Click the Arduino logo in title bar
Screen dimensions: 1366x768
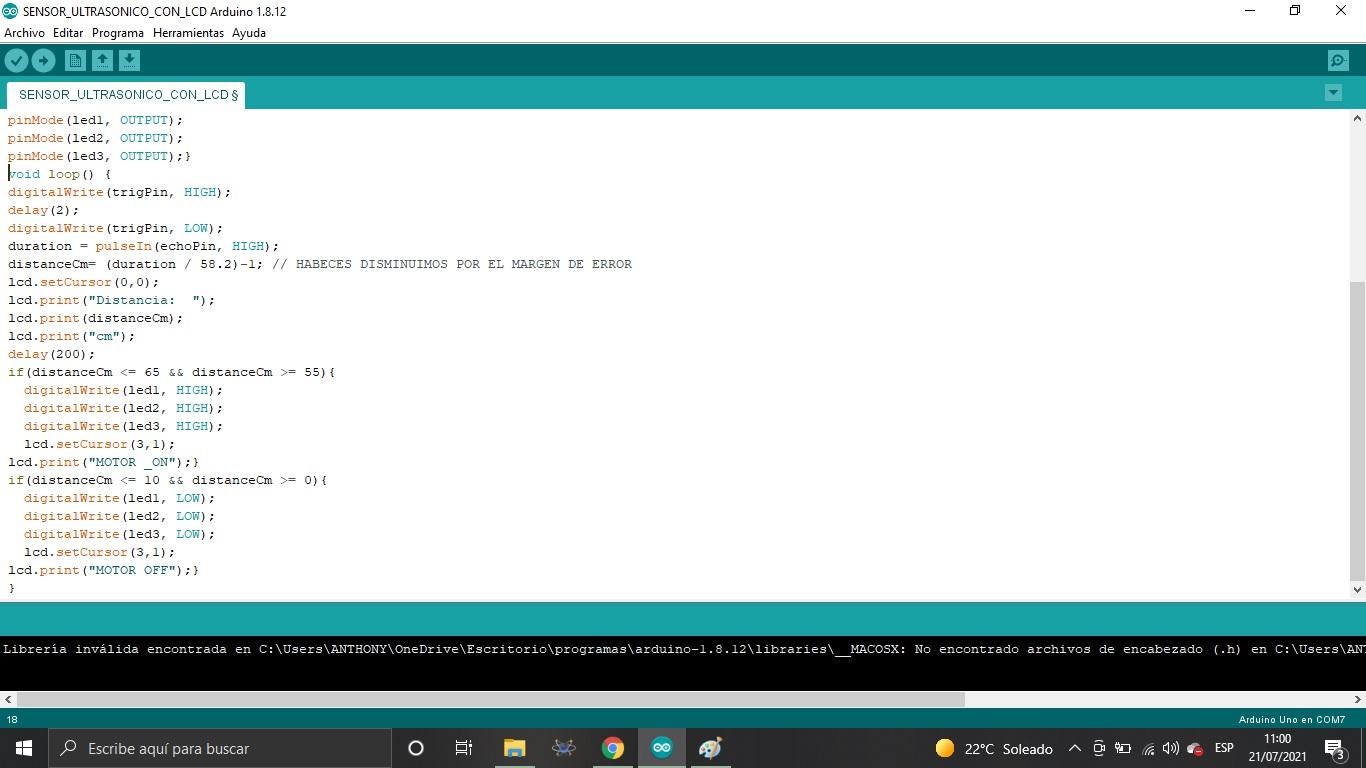[11, 11]
